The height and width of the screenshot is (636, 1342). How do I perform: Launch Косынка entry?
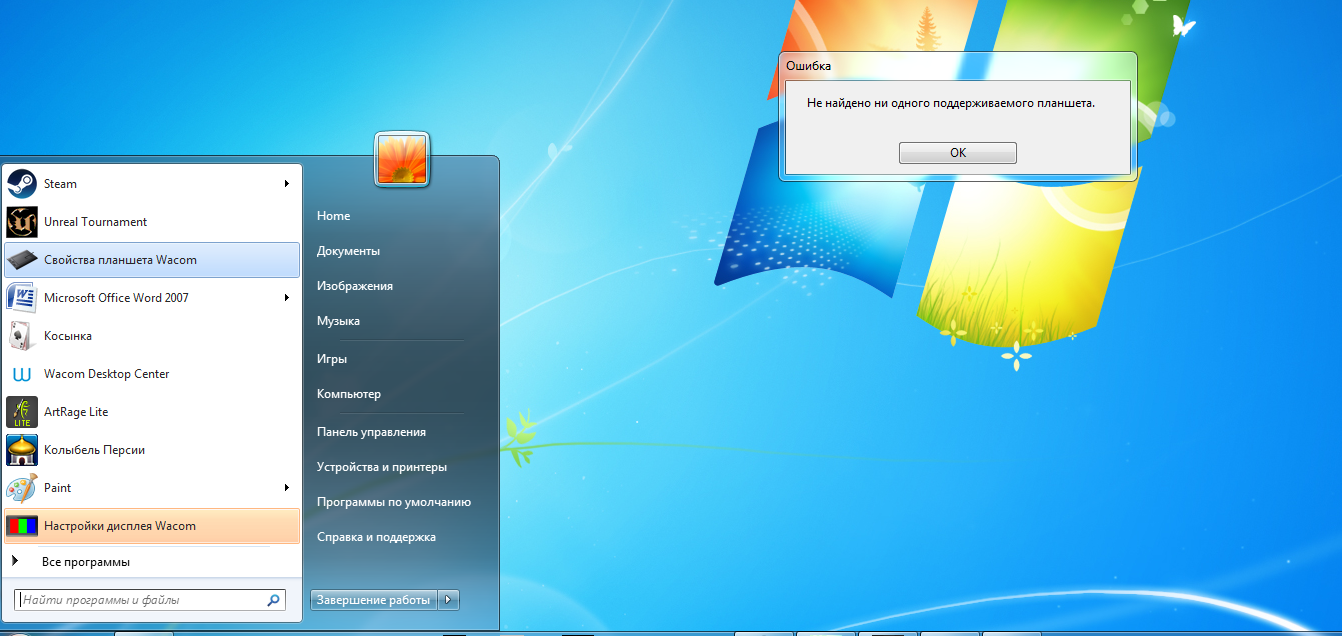[x=152, y=336]
